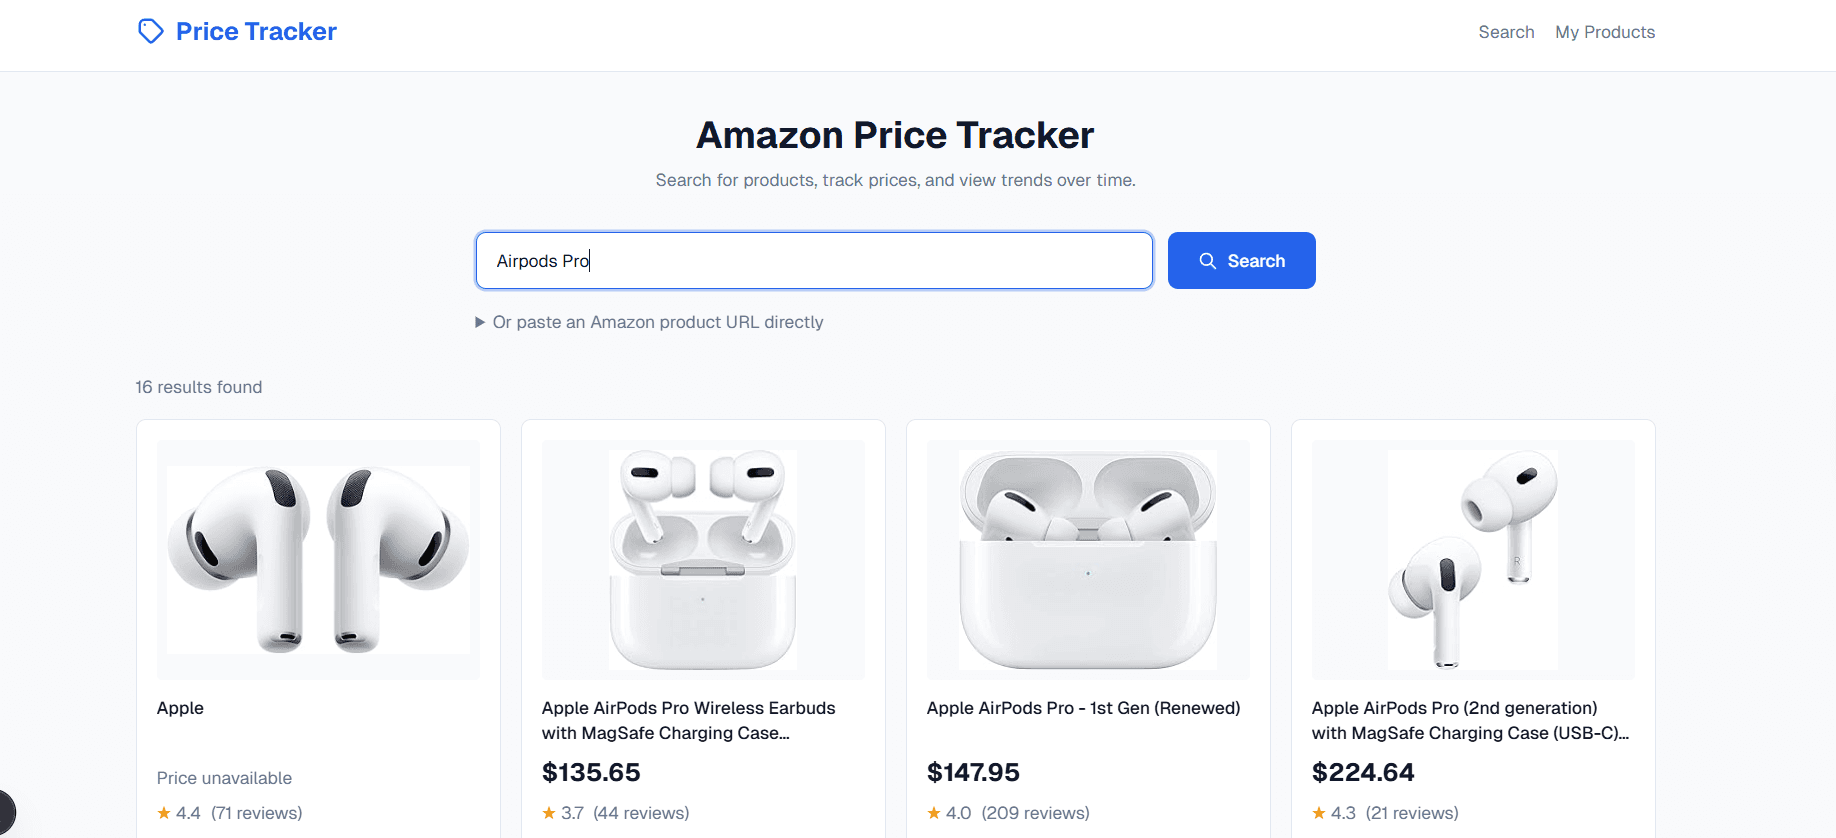
Task: Click inside the Airpods Pro search field
Action: click(x=813, y=260)
